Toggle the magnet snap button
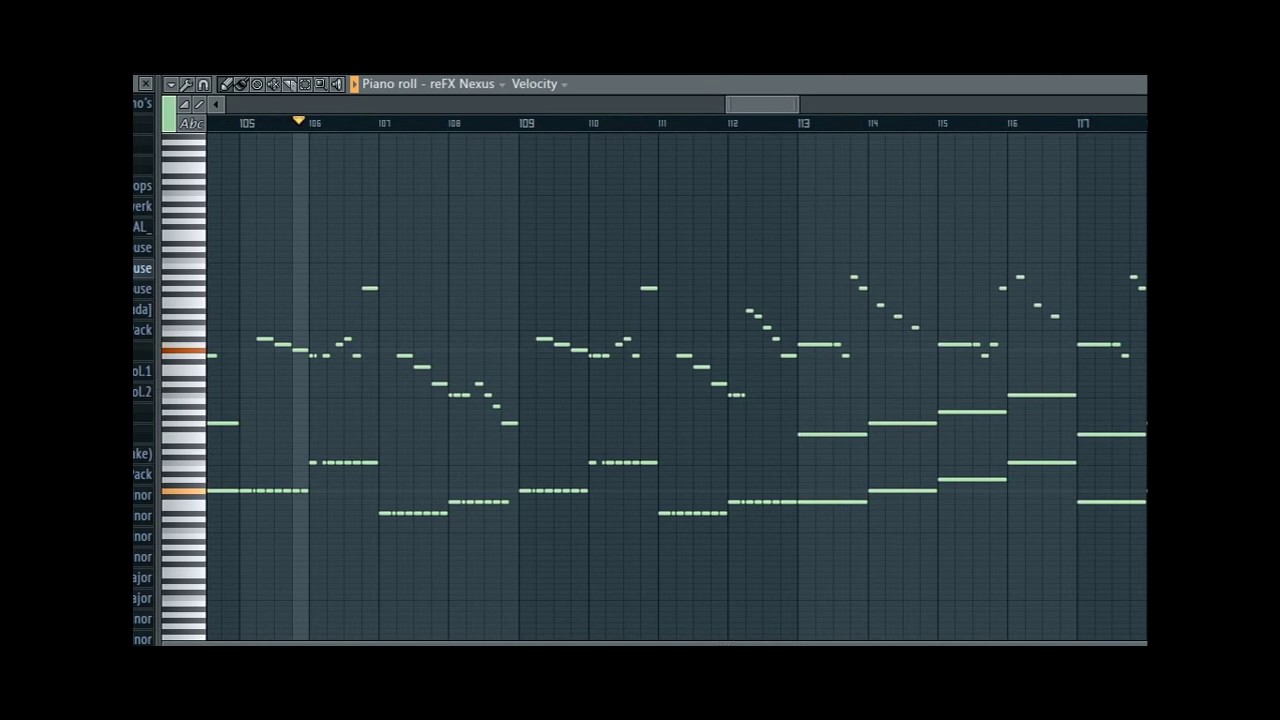Viewport: 1280px width, 720px height. [x=203, y=85]
